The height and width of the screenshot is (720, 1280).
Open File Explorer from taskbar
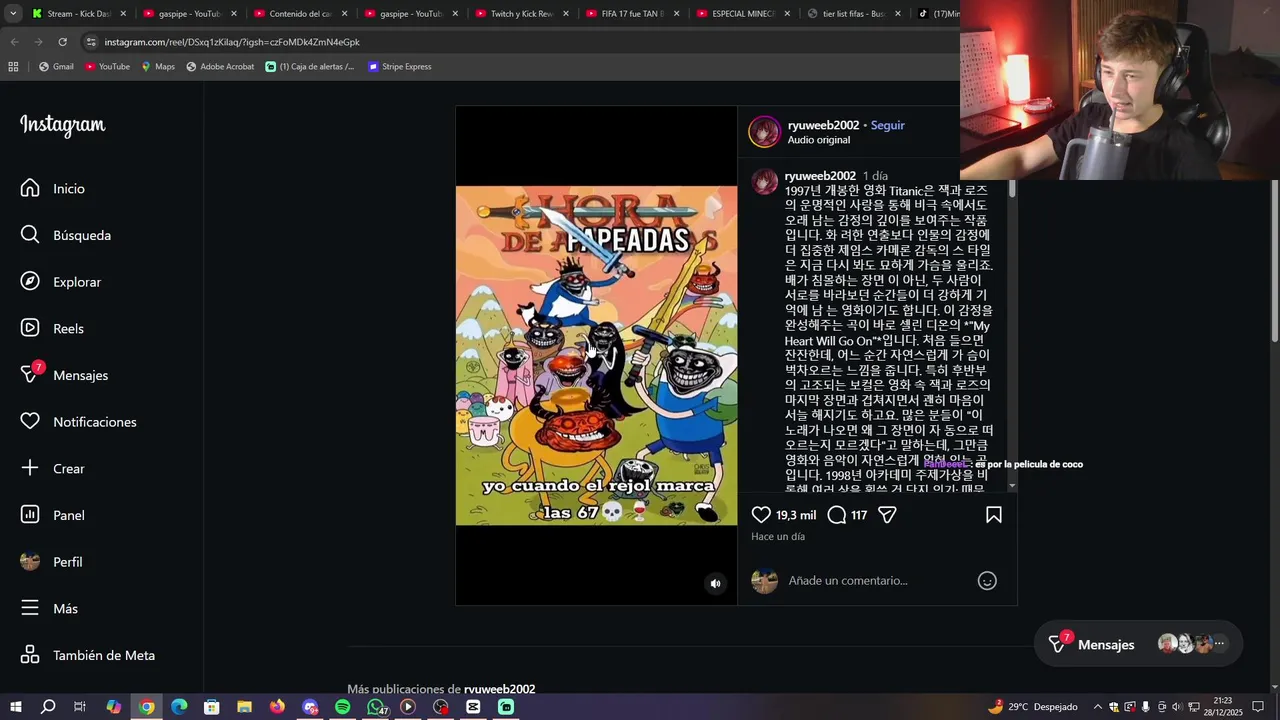(244, 707)
